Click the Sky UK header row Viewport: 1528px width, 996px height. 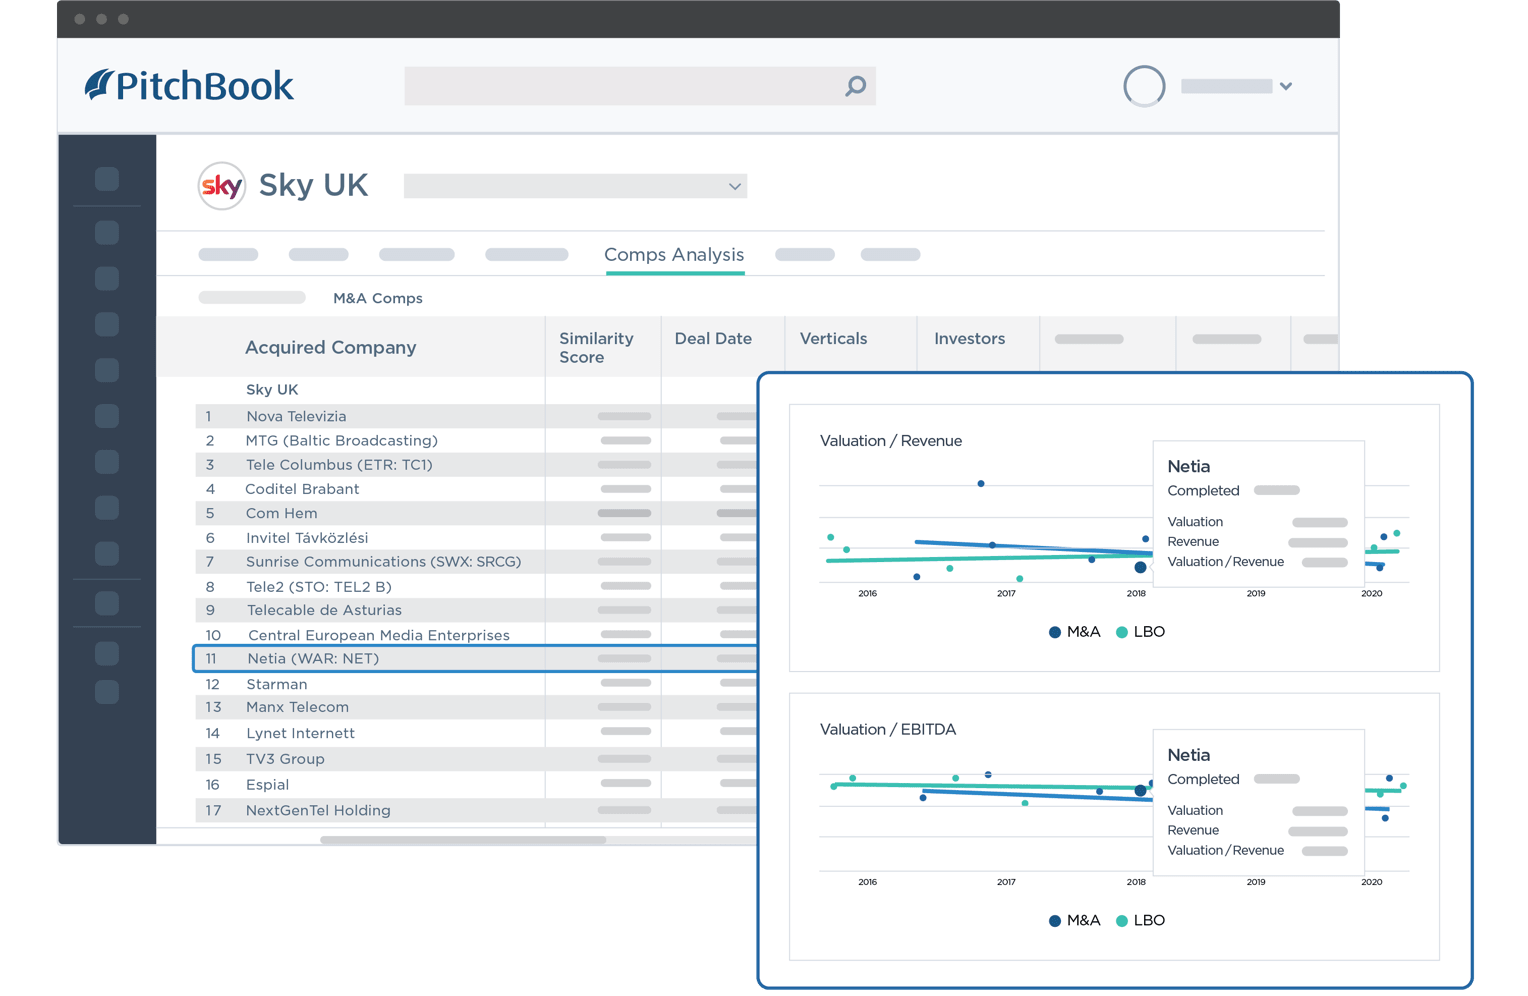(x=476, y=390)
